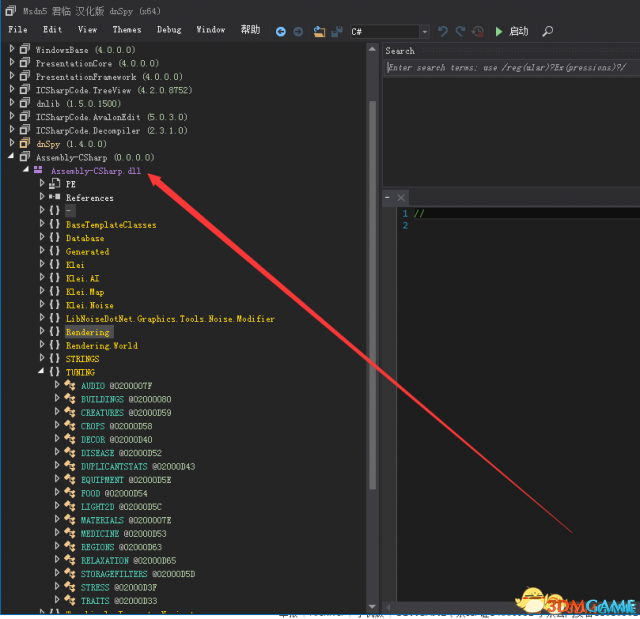This screenshot has width=640, height=619.
Task: Click the 启动 start button label
Action: click(x=518, y=31)
